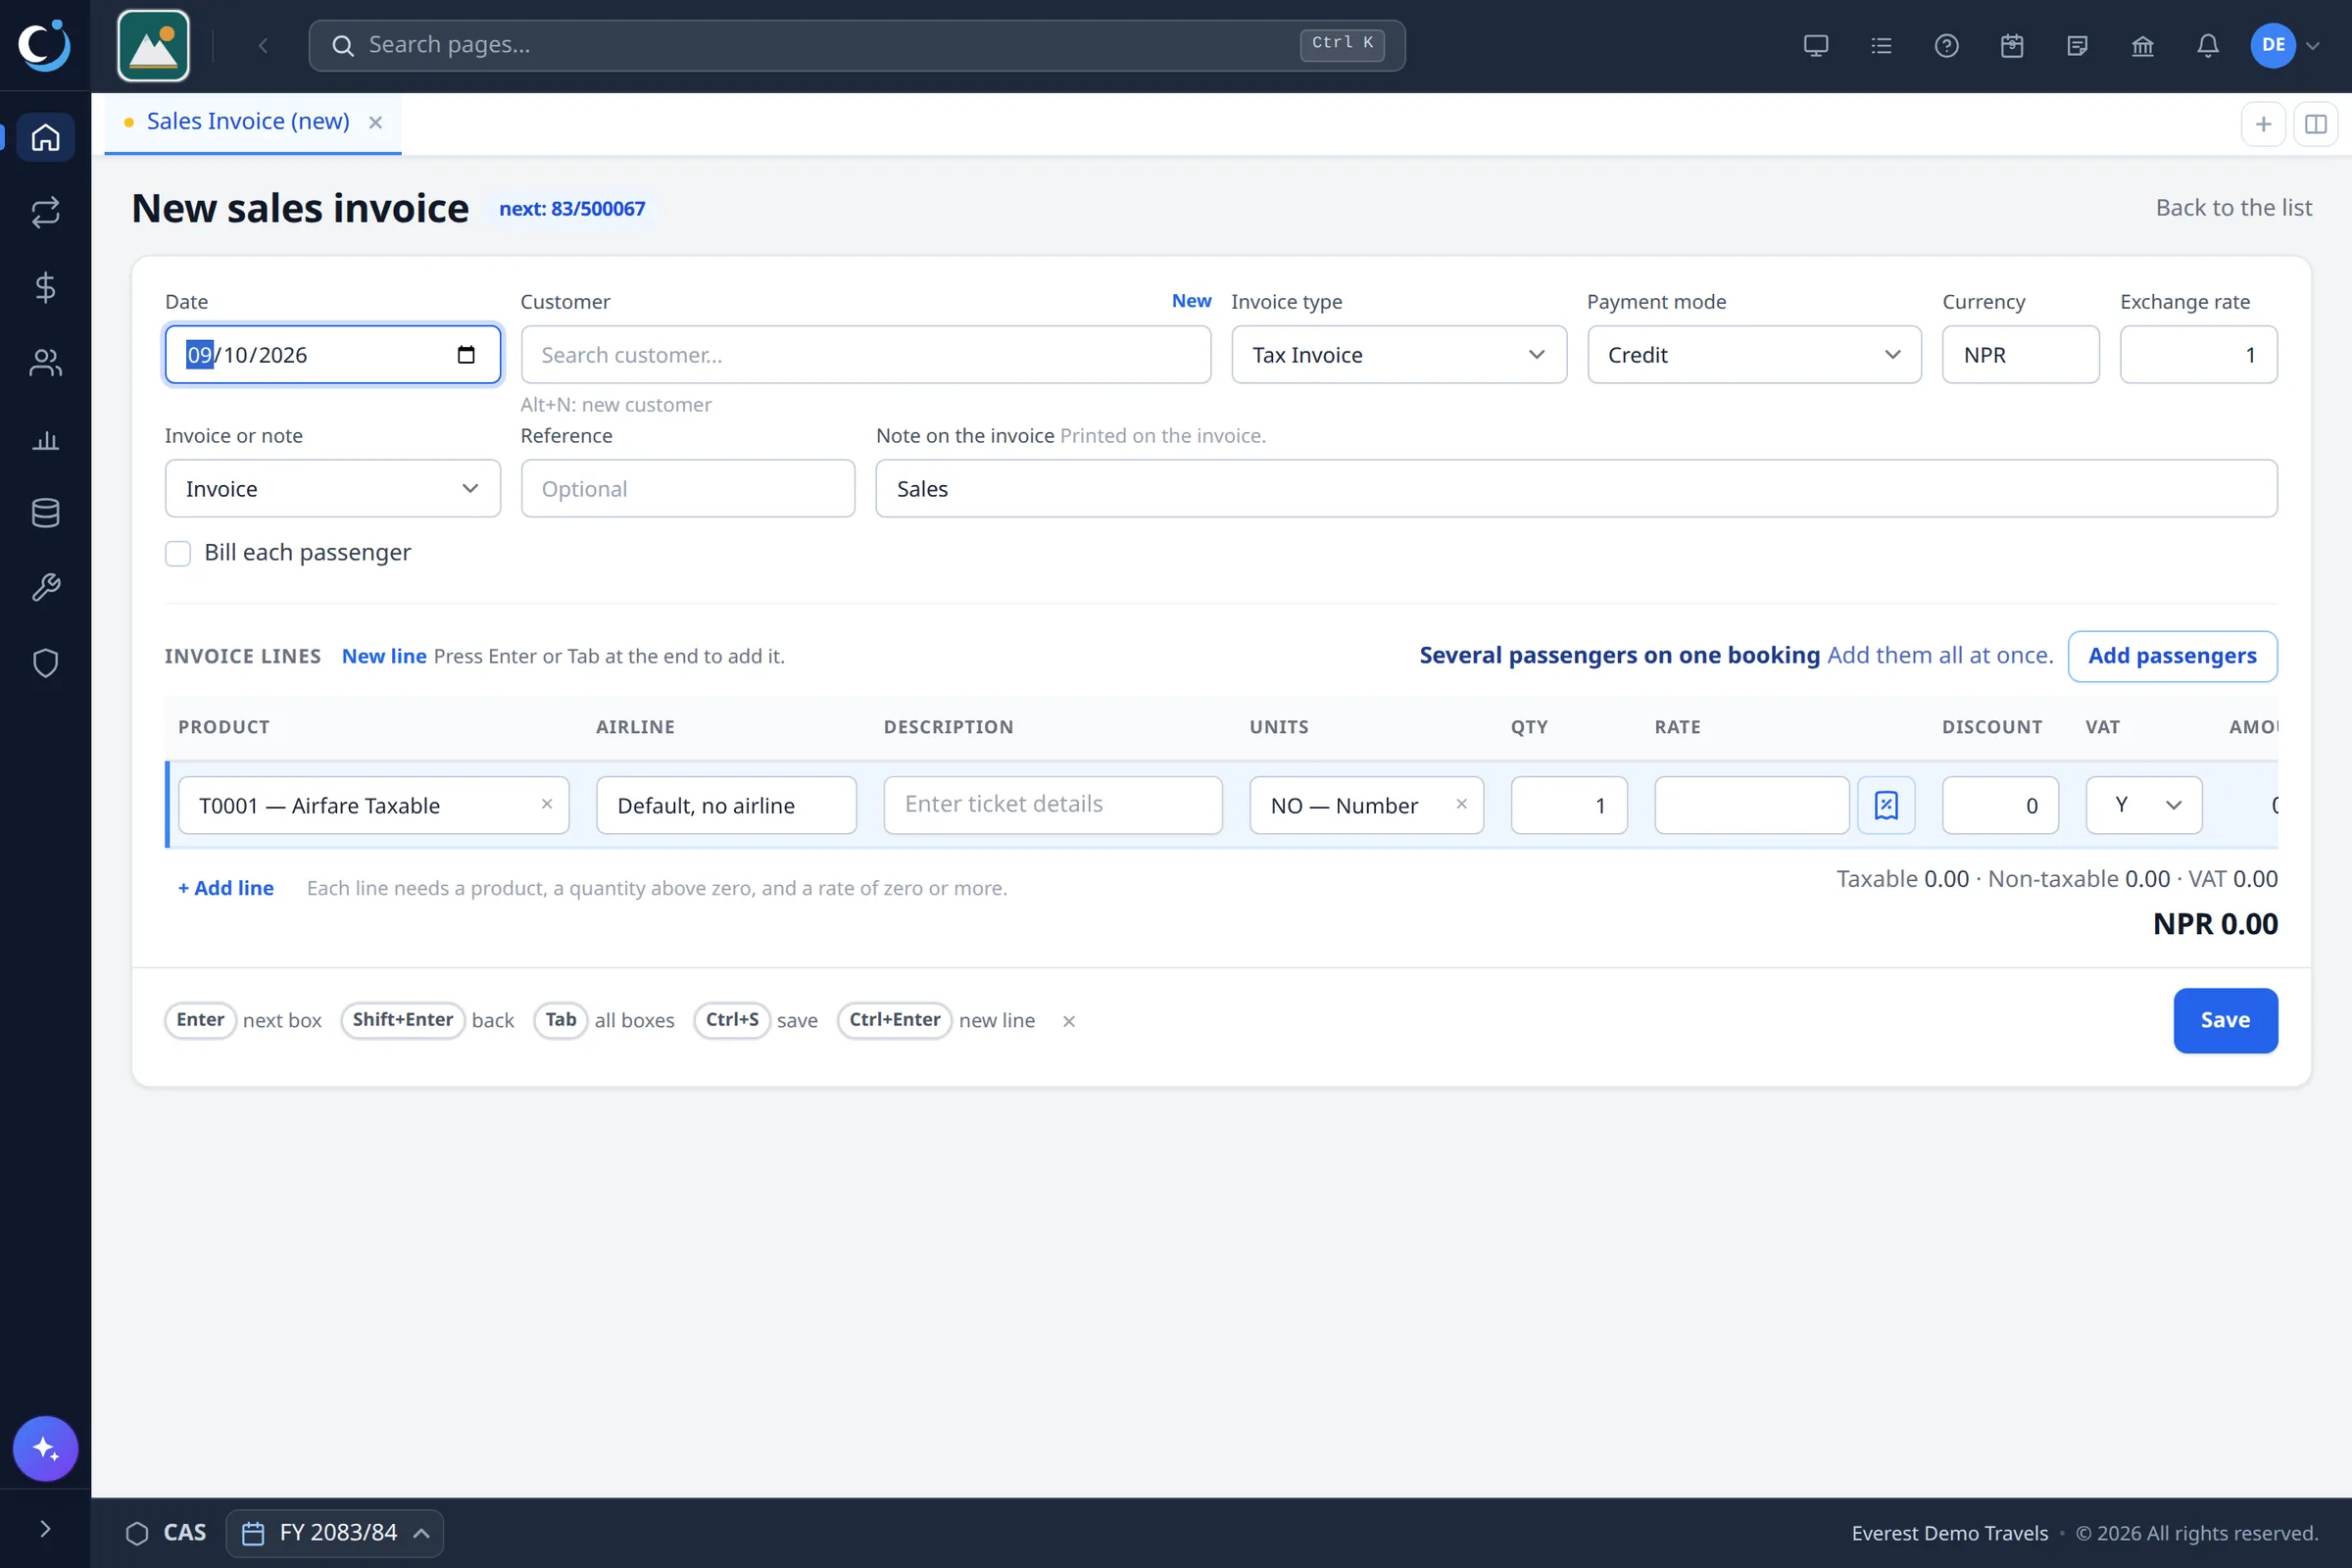The height and width of the screenshot is (1568, 2352).
Task: Click the Add passengers button
Action: tap(2172, 656)
